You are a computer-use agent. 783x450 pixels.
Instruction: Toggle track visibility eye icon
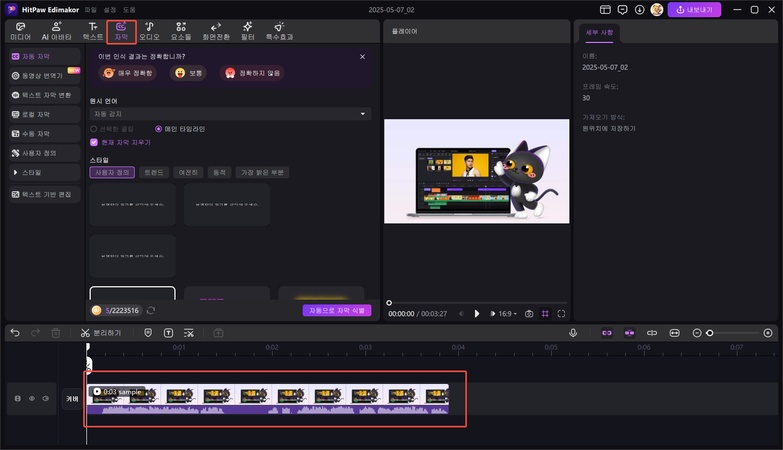[x=31, y=398]
